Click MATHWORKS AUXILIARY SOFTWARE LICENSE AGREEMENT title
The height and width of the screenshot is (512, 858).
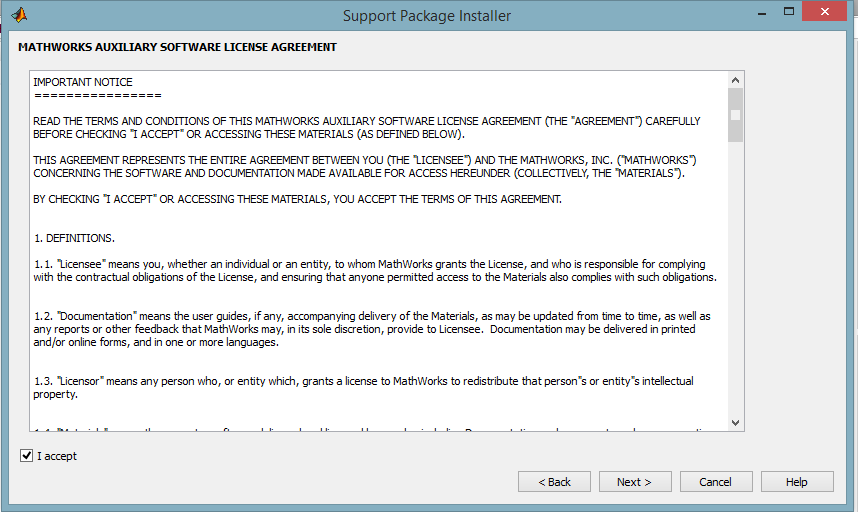click(177, 47)
